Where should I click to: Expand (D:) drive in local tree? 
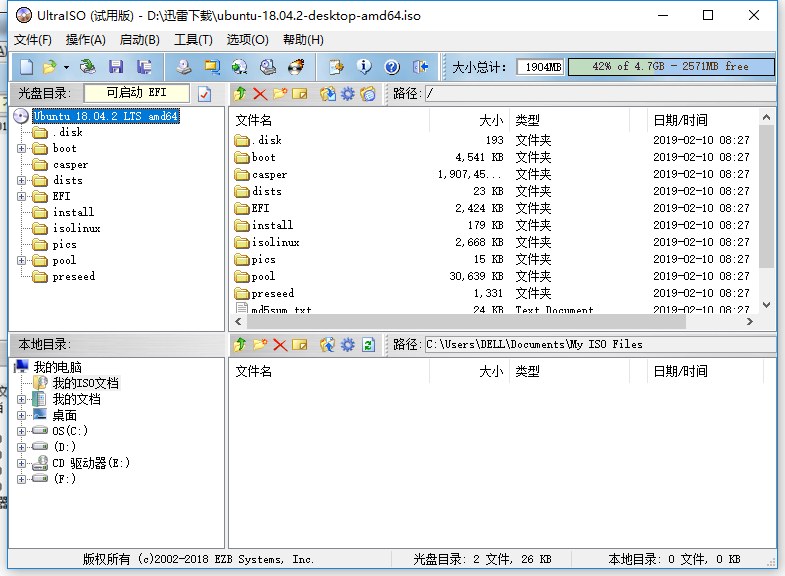(22, 447)
